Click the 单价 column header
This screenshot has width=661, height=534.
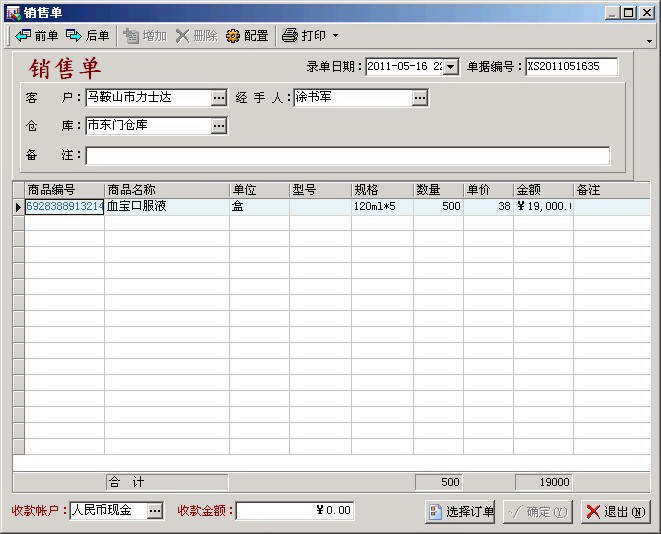point(489,190)
